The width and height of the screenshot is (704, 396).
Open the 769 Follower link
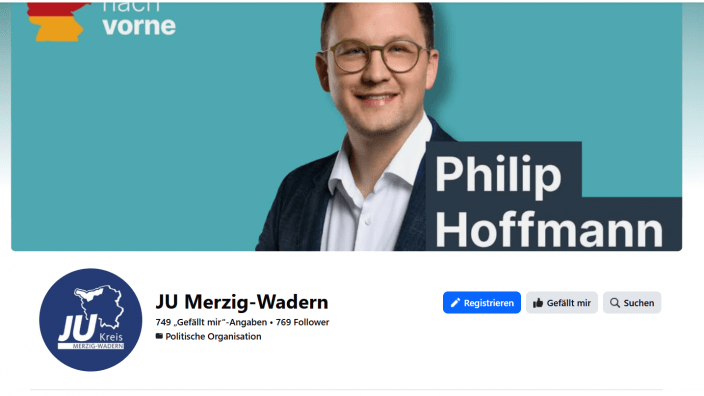(302, 322)
